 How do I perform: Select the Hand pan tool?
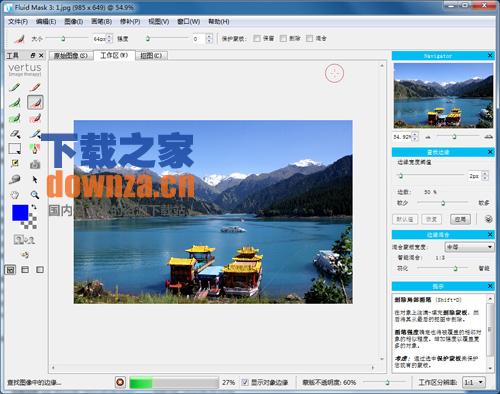click(x=14, y=195)
